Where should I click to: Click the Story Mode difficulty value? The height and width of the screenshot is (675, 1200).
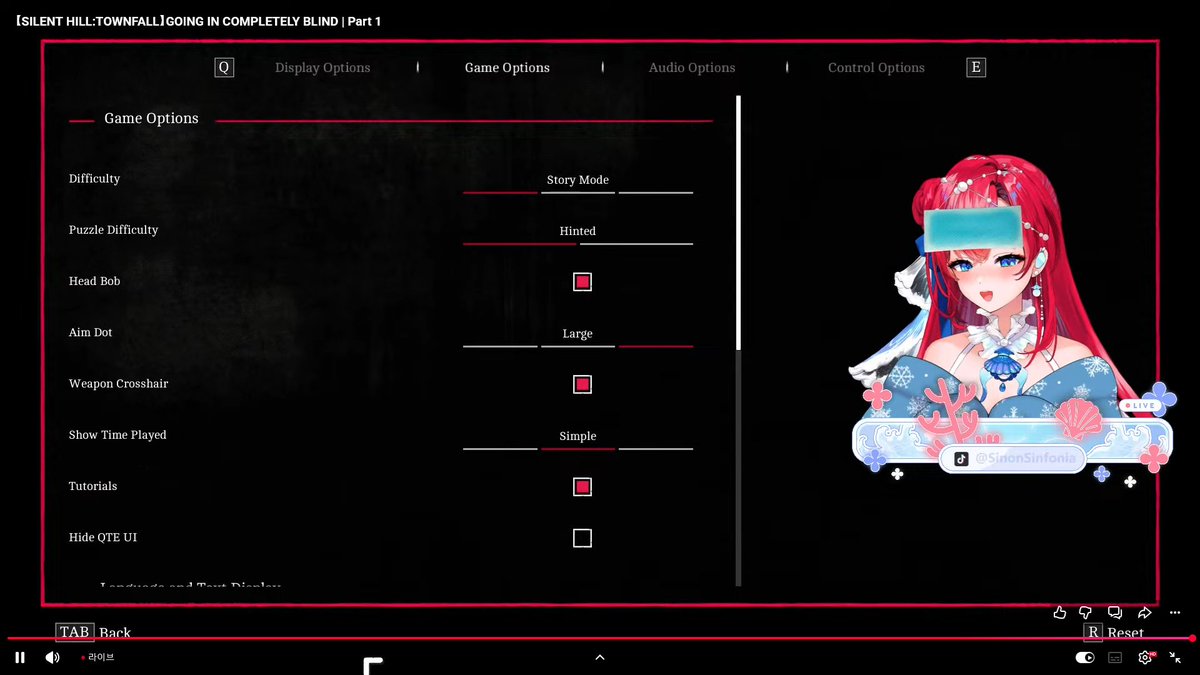[x=578, y=180]
